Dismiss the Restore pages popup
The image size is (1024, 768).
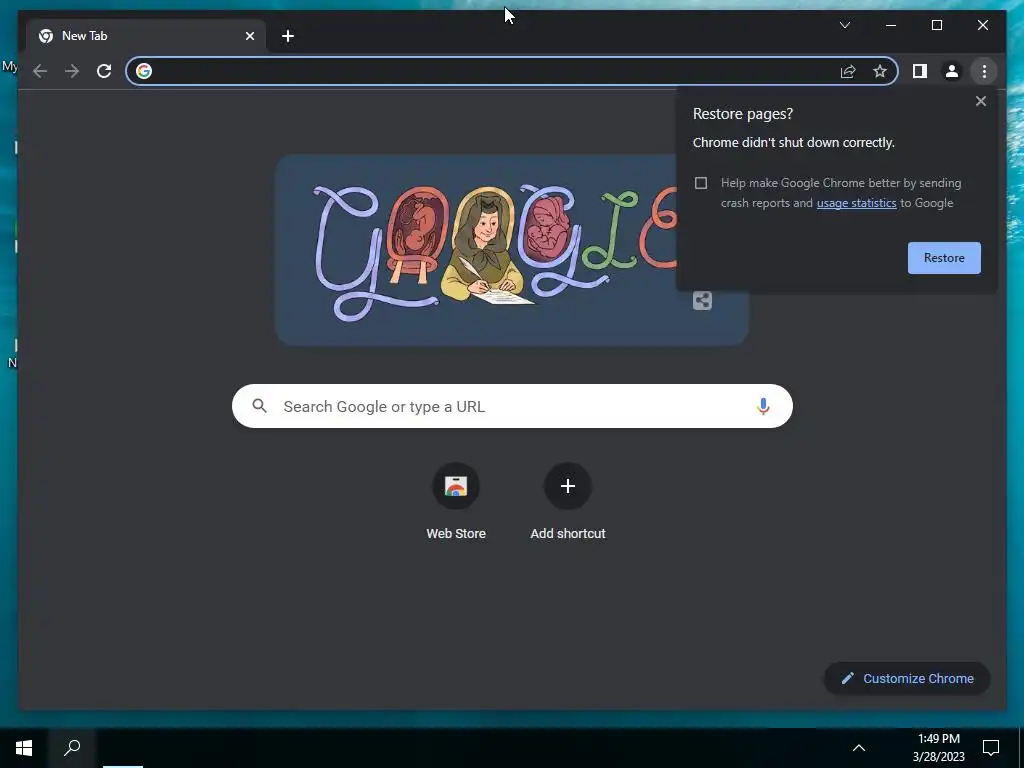980,101
